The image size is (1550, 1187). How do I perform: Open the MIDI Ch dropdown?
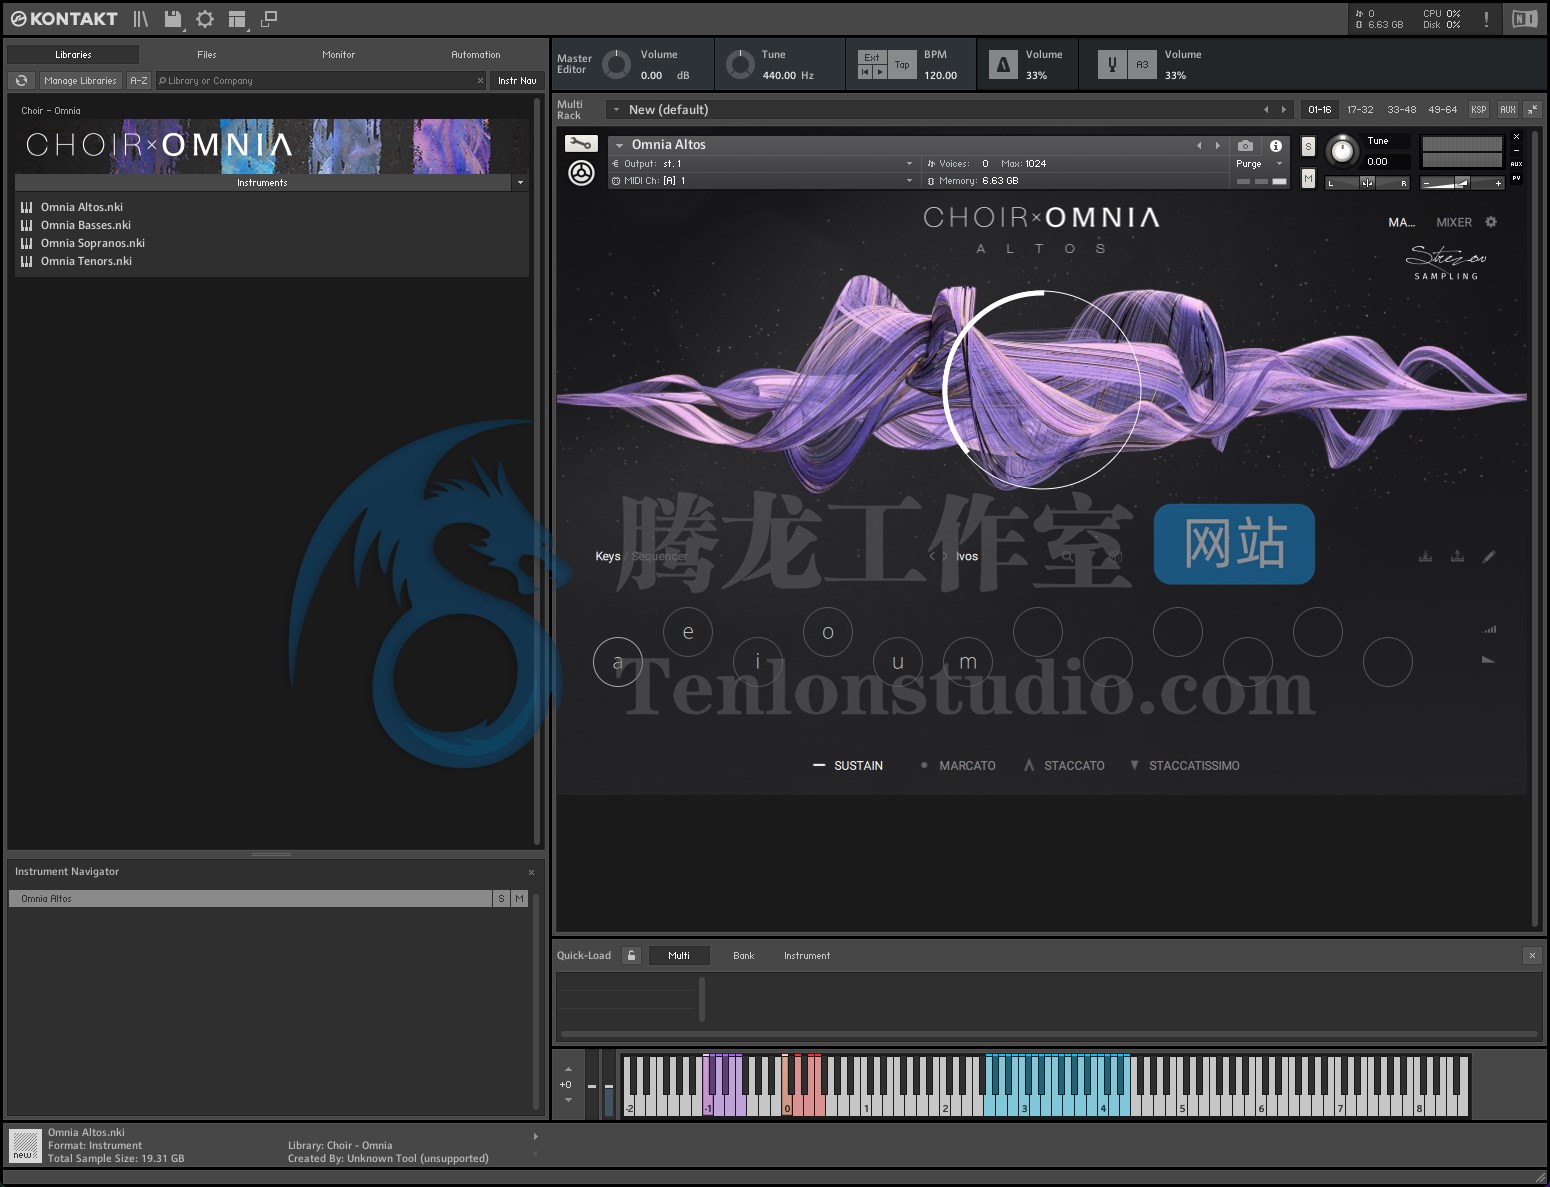pyautogui.click(x=909, y=181)
